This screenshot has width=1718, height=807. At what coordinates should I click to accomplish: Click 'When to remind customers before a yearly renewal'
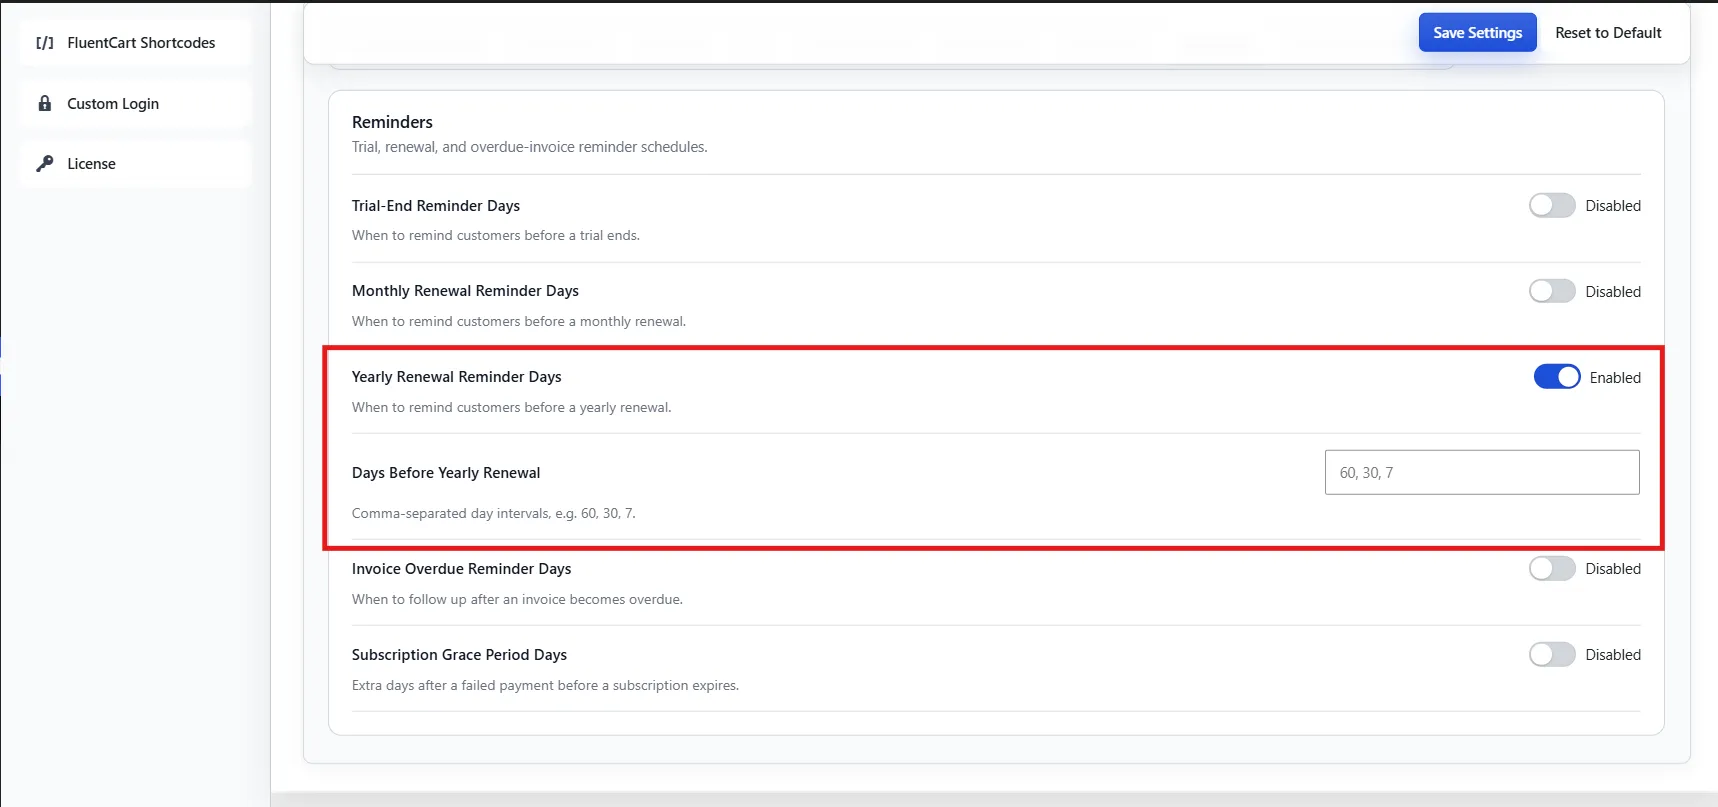tap(511, 407)
